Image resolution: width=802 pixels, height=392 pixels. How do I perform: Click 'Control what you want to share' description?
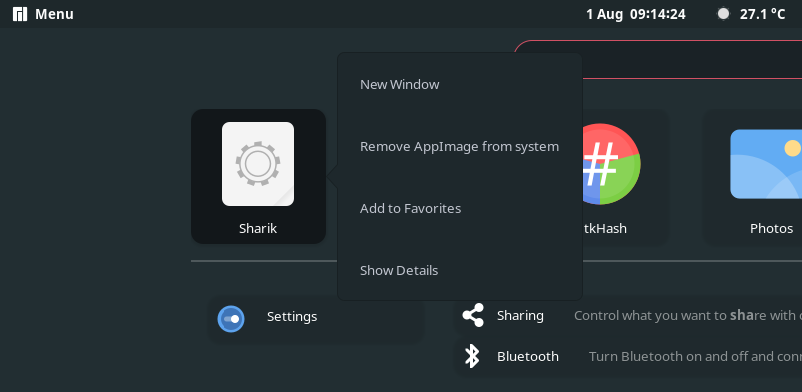point(688,315)
